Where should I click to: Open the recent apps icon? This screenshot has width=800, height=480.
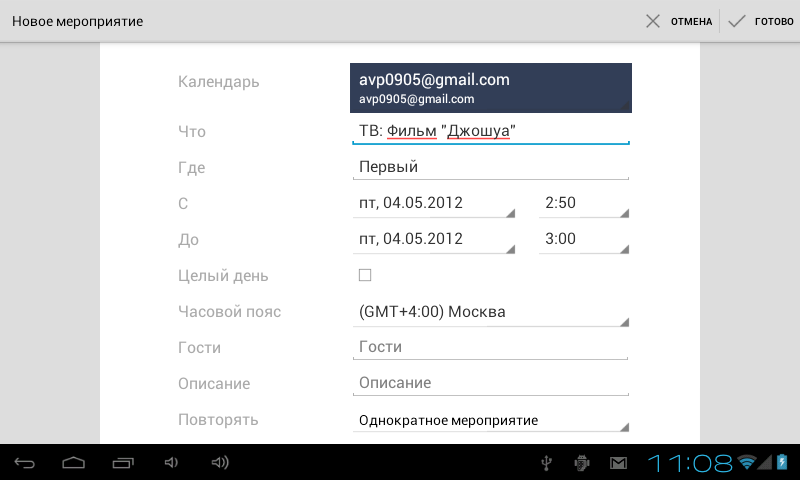tap(123, 463)
